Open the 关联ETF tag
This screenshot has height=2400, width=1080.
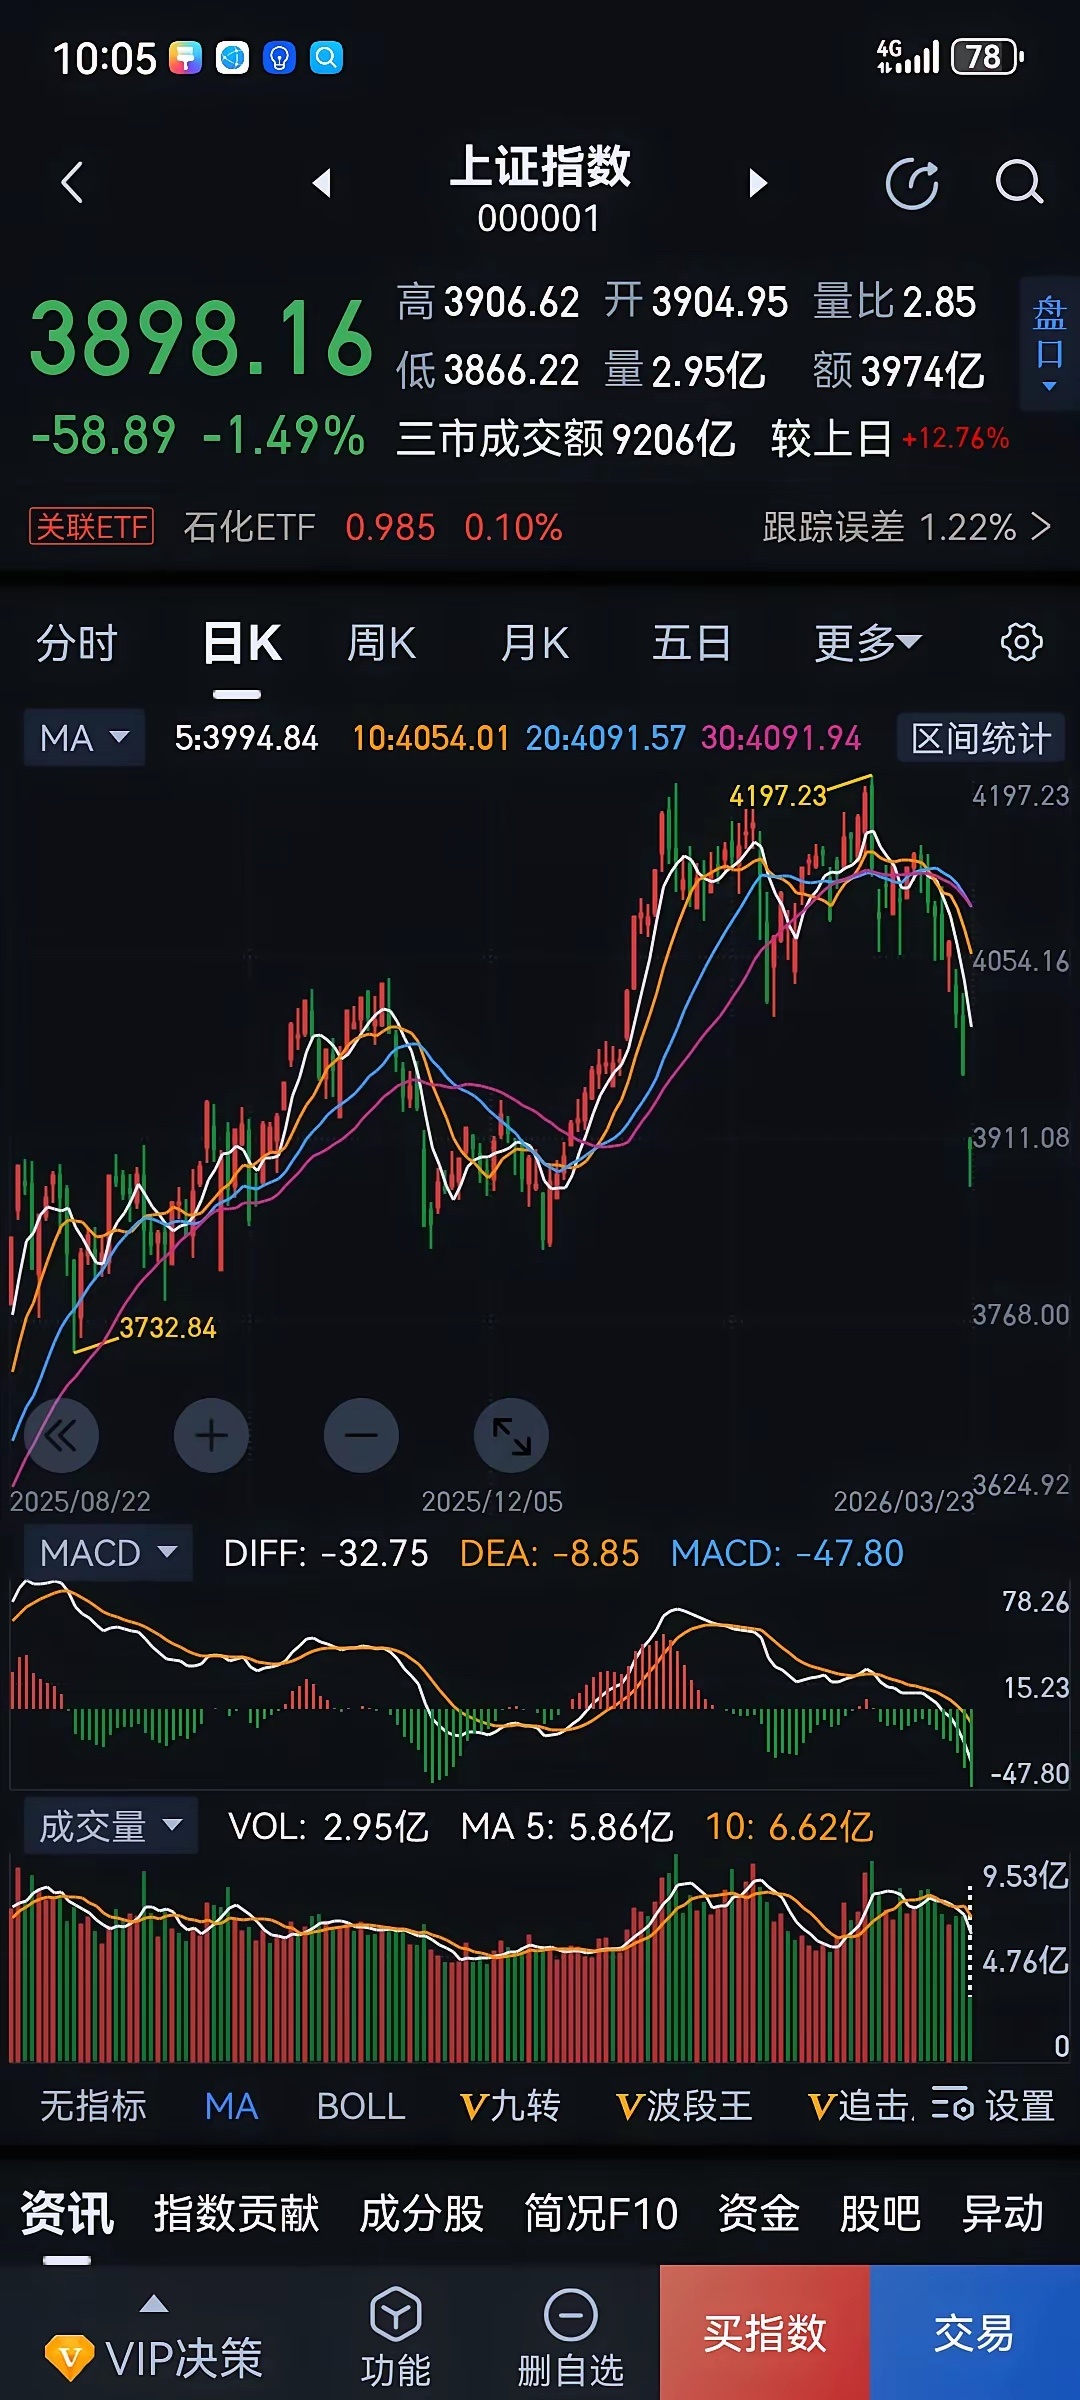pyautogui.click(x=91, y=526)
